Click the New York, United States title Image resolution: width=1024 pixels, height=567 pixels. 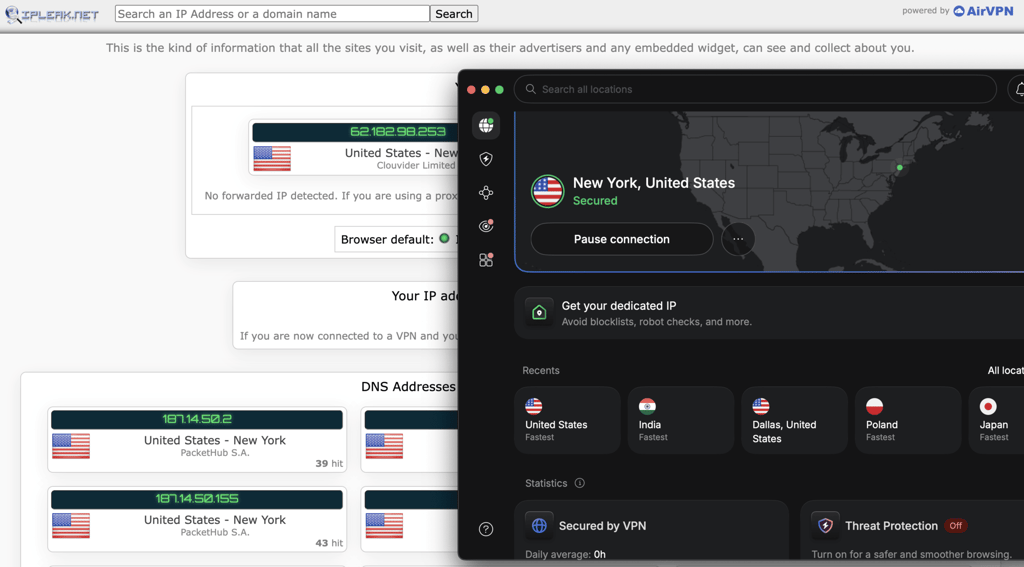tap(654, 183)
